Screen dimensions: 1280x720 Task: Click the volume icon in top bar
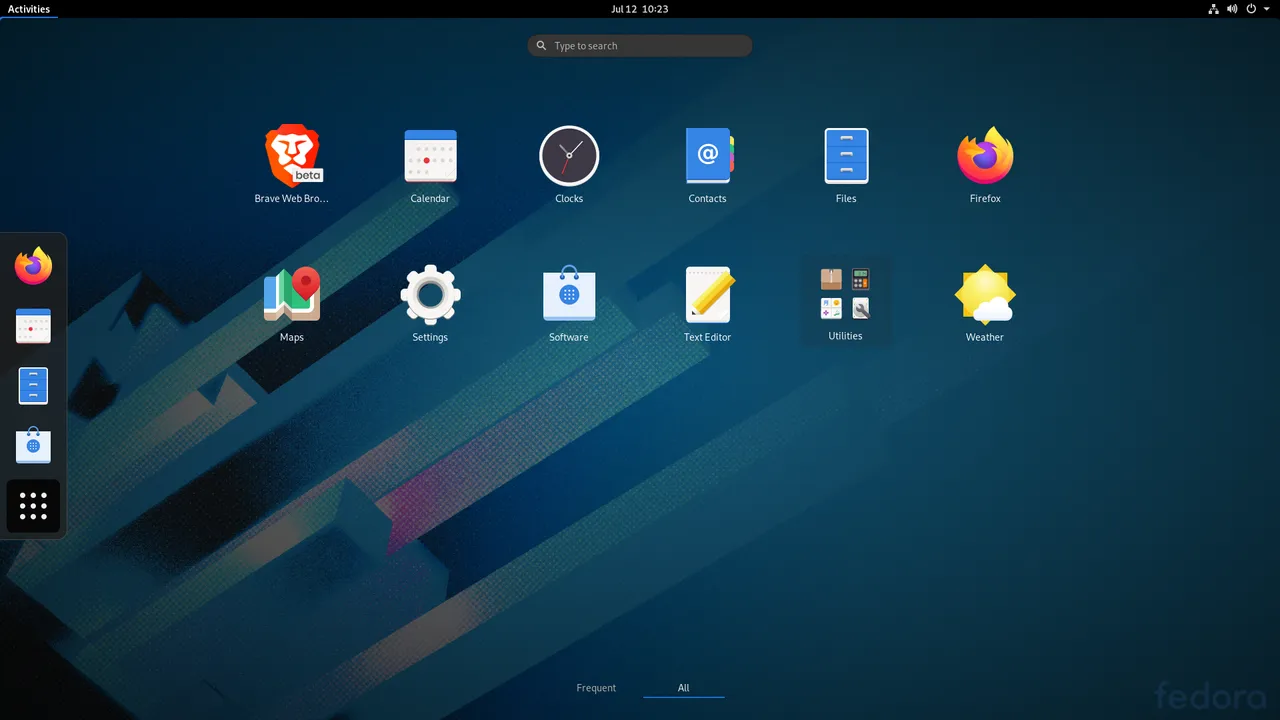tap(1233, 9)
